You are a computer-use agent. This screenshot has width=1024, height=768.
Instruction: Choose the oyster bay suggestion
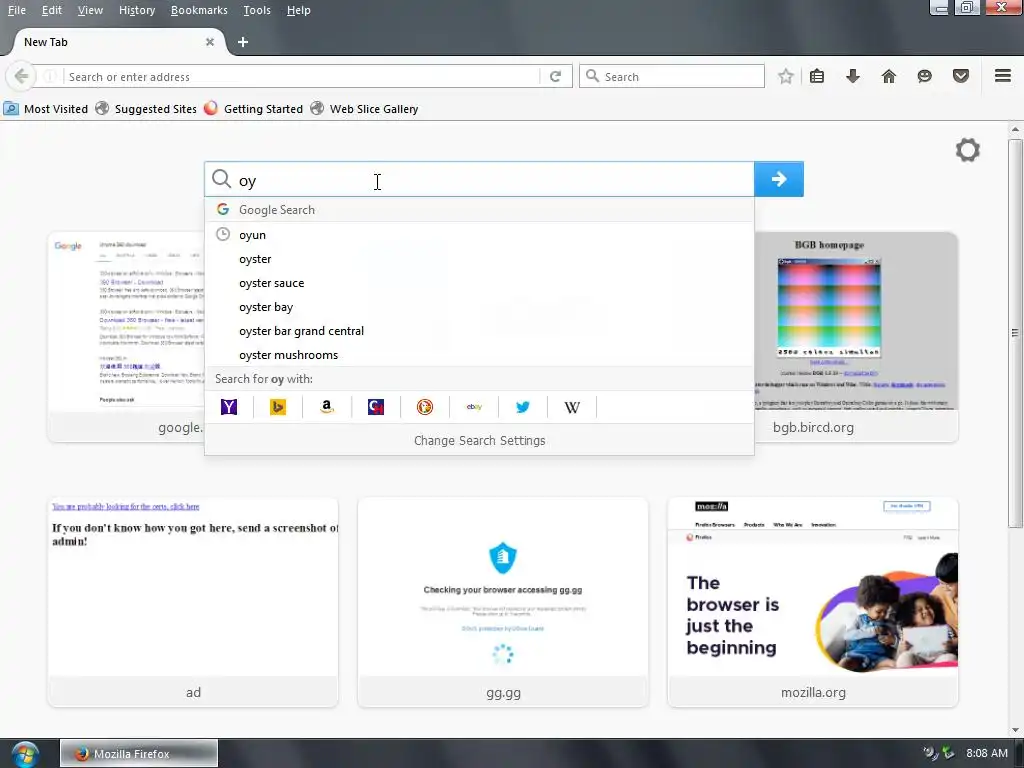point(479,307)
